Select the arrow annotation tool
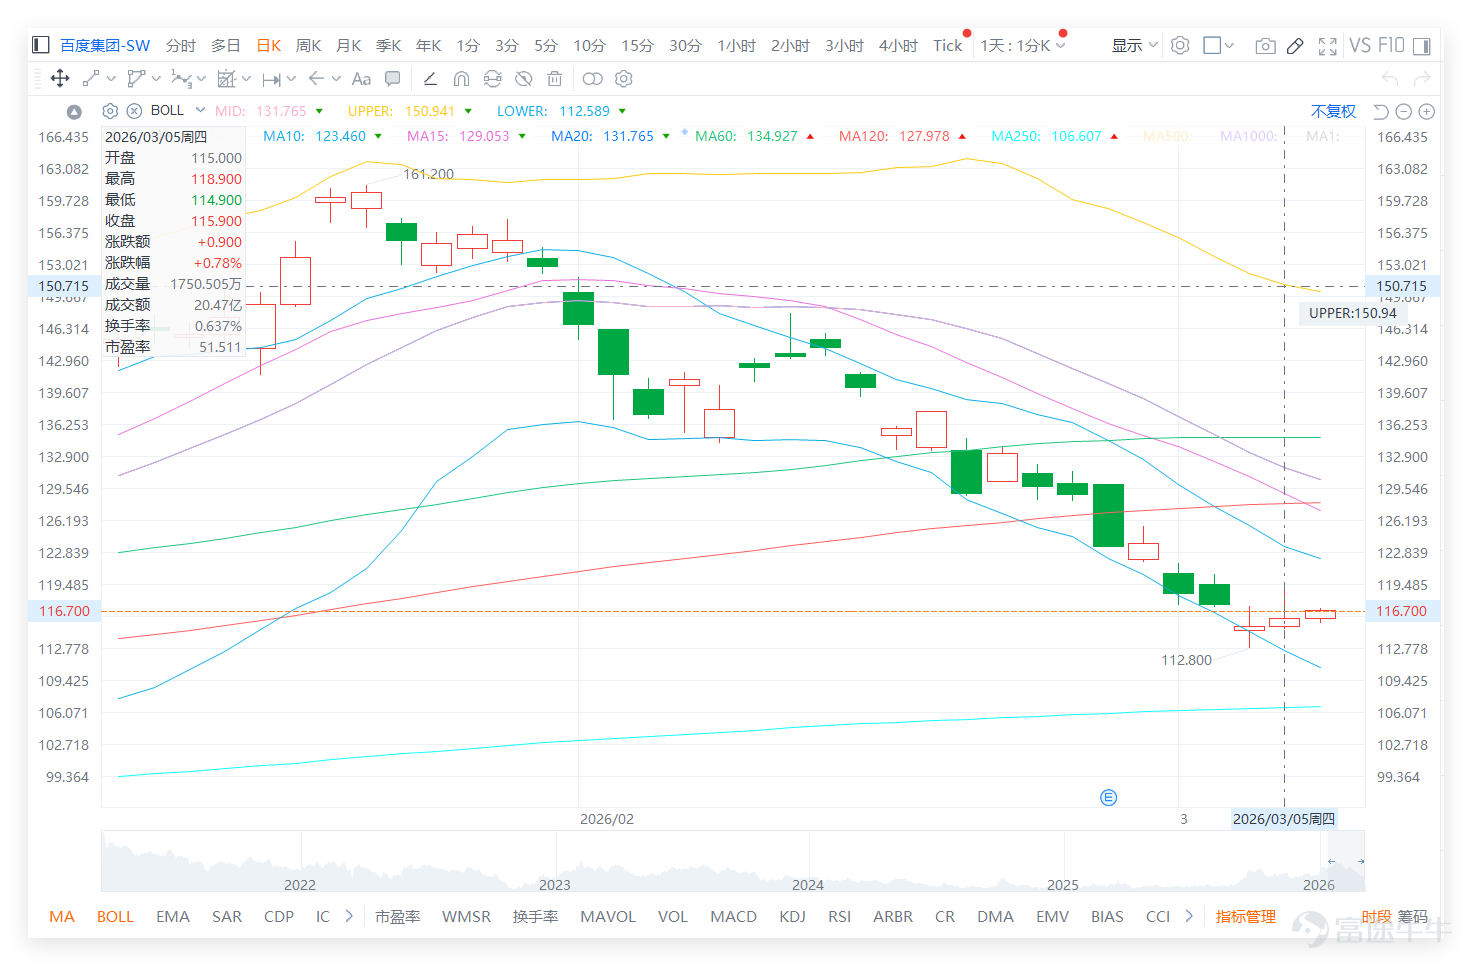 click(316, 79)
